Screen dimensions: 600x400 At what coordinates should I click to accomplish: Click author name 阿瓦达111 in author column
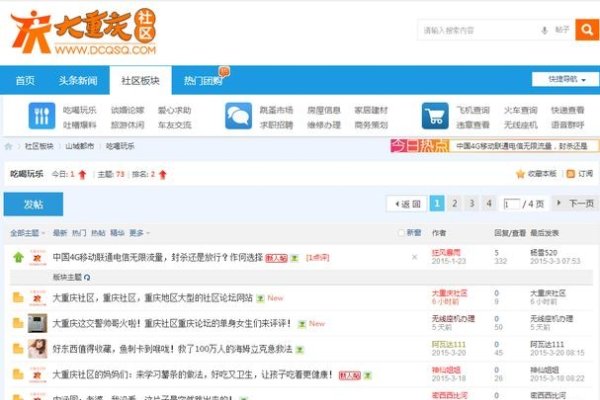coord(449,344)
